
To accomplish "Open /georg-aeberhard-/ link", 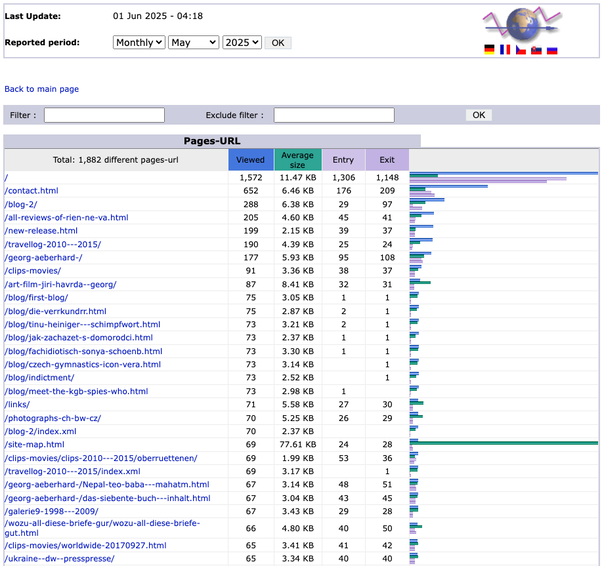I will 43,257.
